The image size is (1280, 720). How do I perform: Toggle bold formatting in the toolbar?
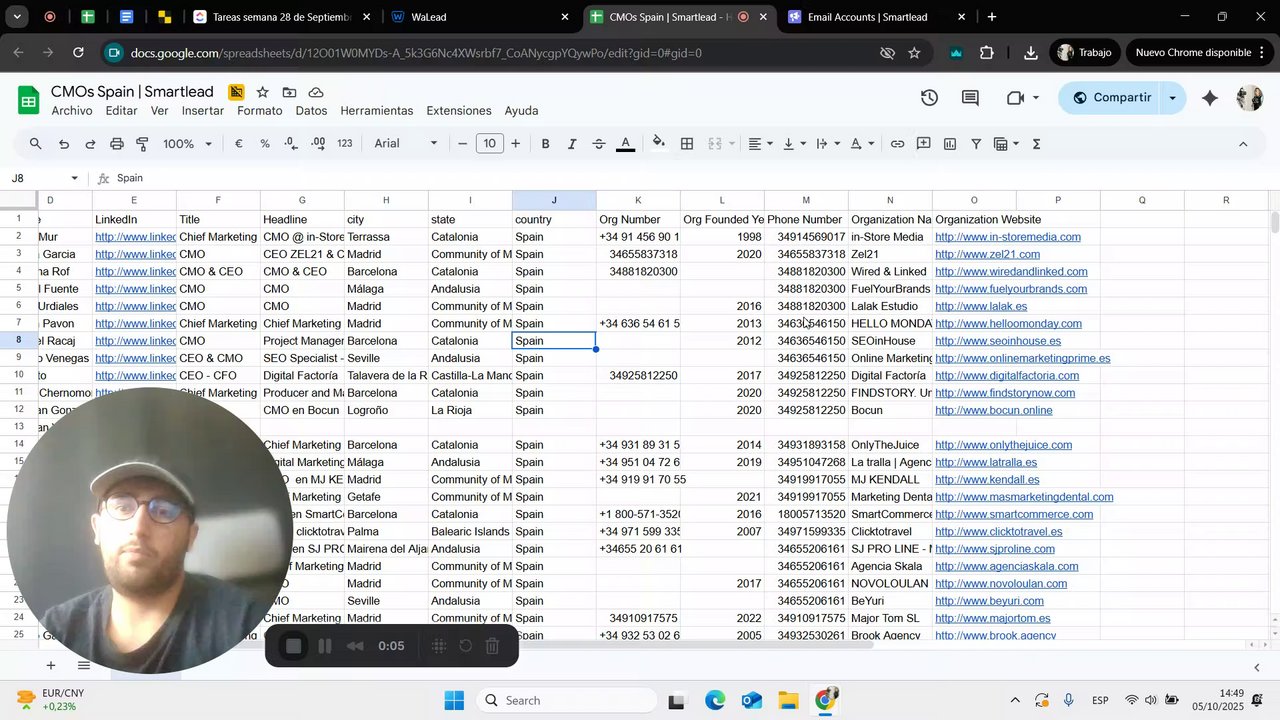pyautogui.click(x=545, y=144)
